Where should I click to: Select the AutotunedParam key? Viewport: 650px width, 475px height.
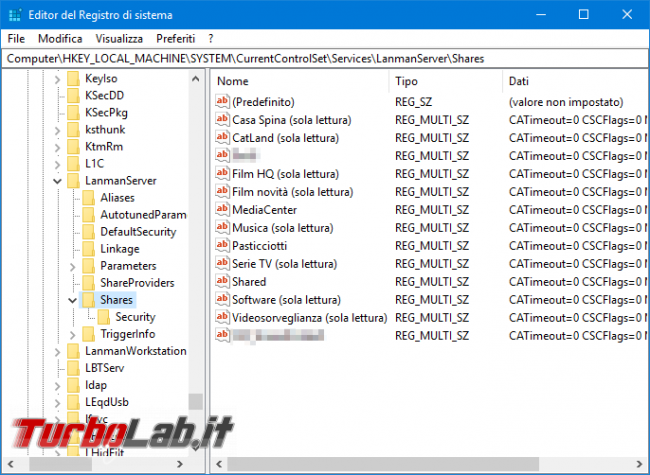[143, 215]
